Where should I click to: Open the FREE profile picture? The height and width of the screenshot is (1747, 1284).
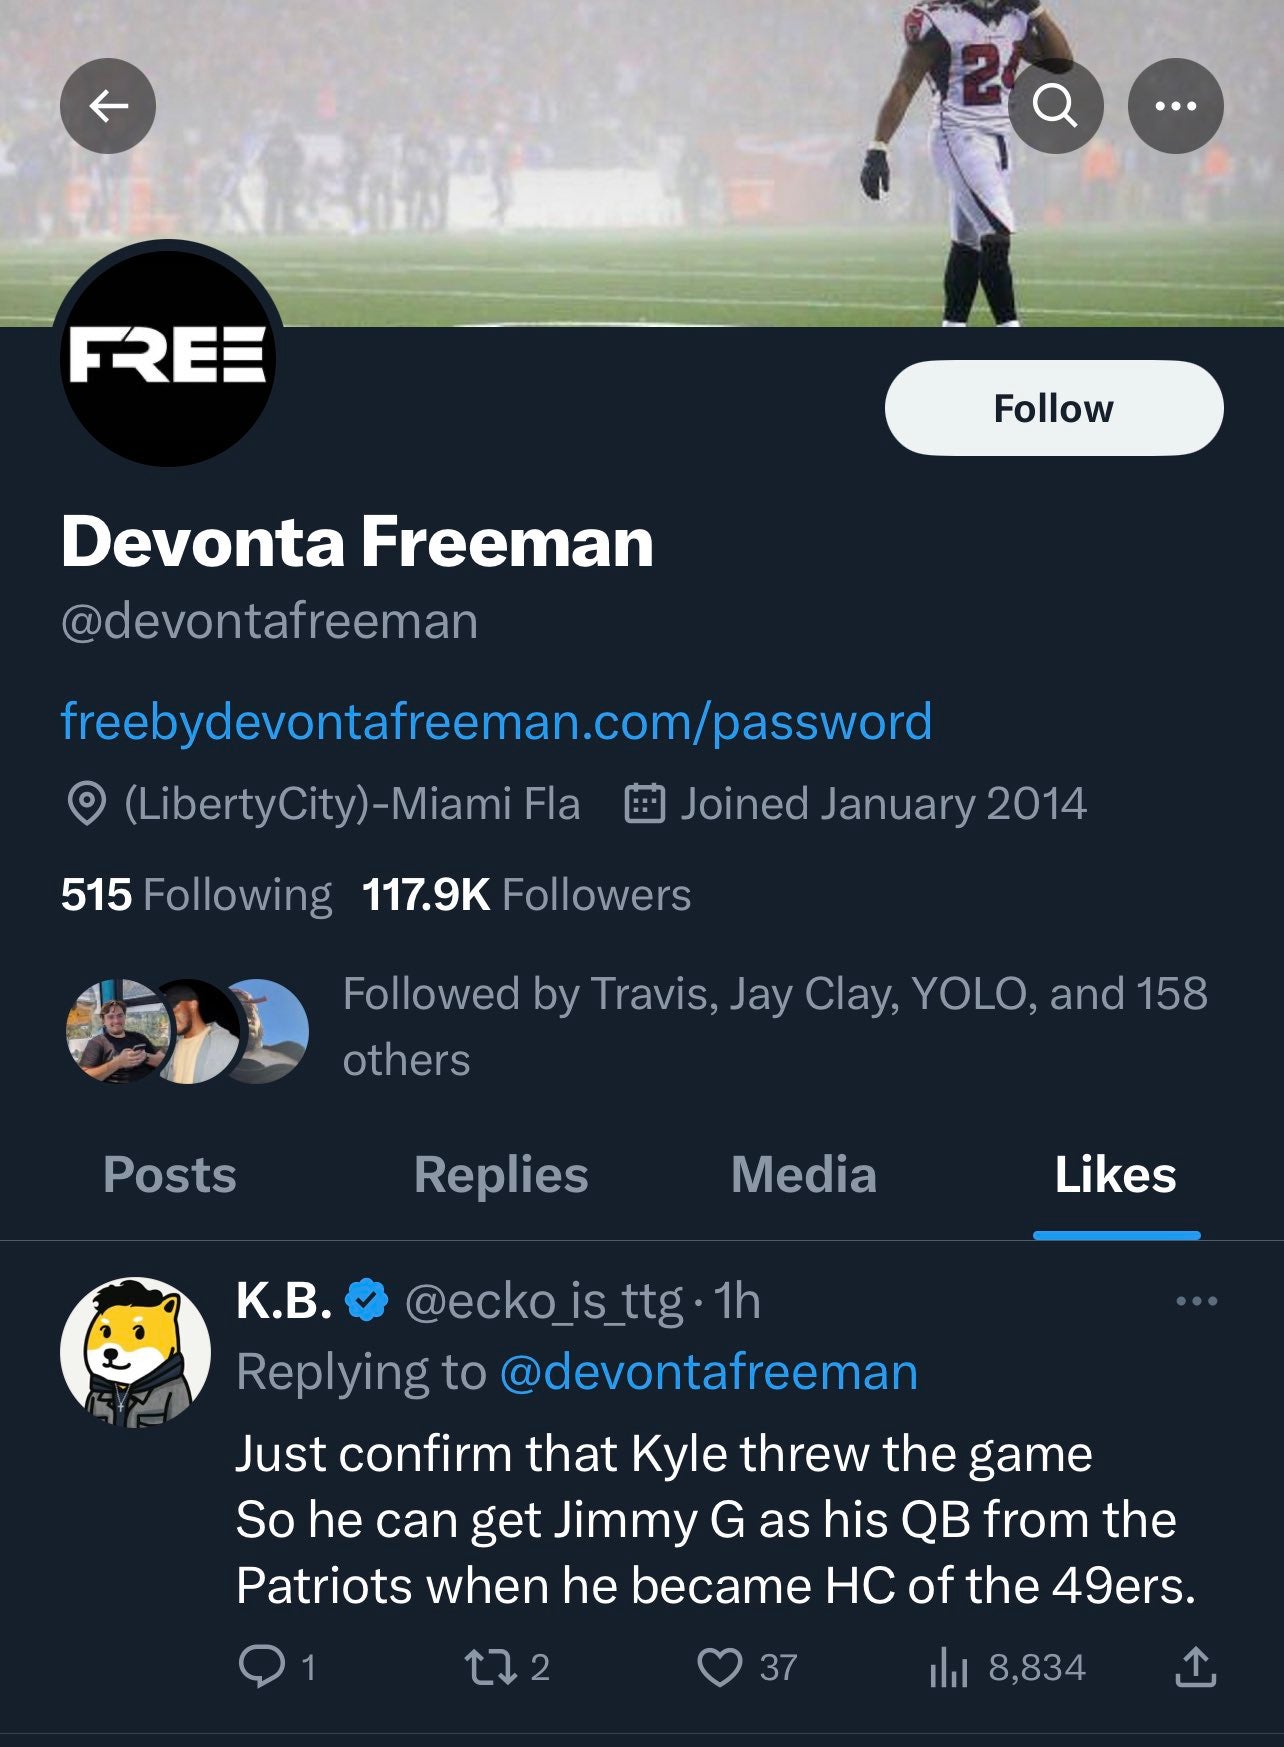point(167,357)
